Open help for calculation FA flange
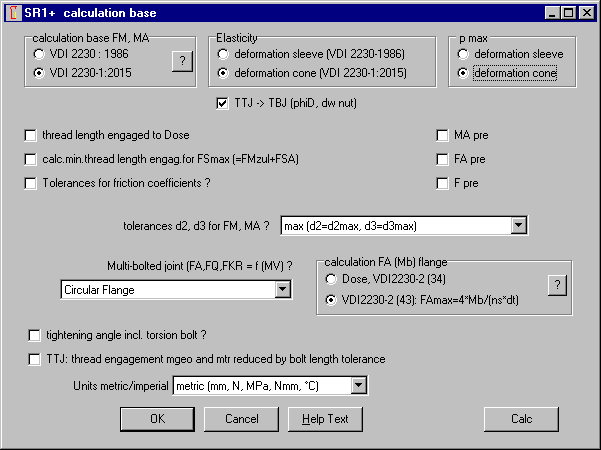The width and height of the screenshot is (601, 450). (557, 285)
